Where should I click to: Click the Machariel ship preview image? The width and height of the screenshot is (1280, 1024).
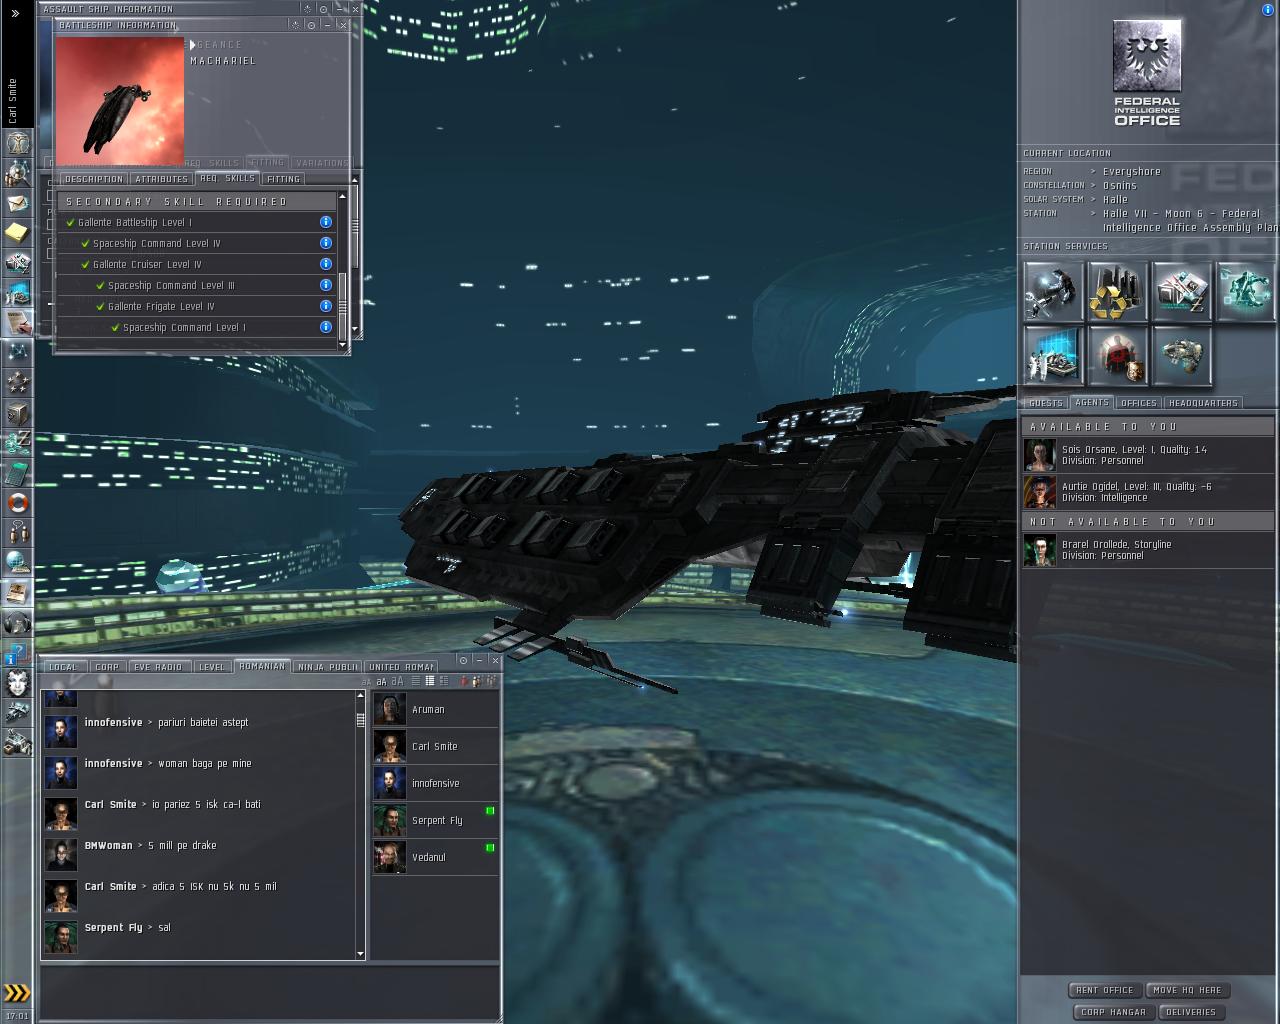pyautogui.click(x=120, y=101)
